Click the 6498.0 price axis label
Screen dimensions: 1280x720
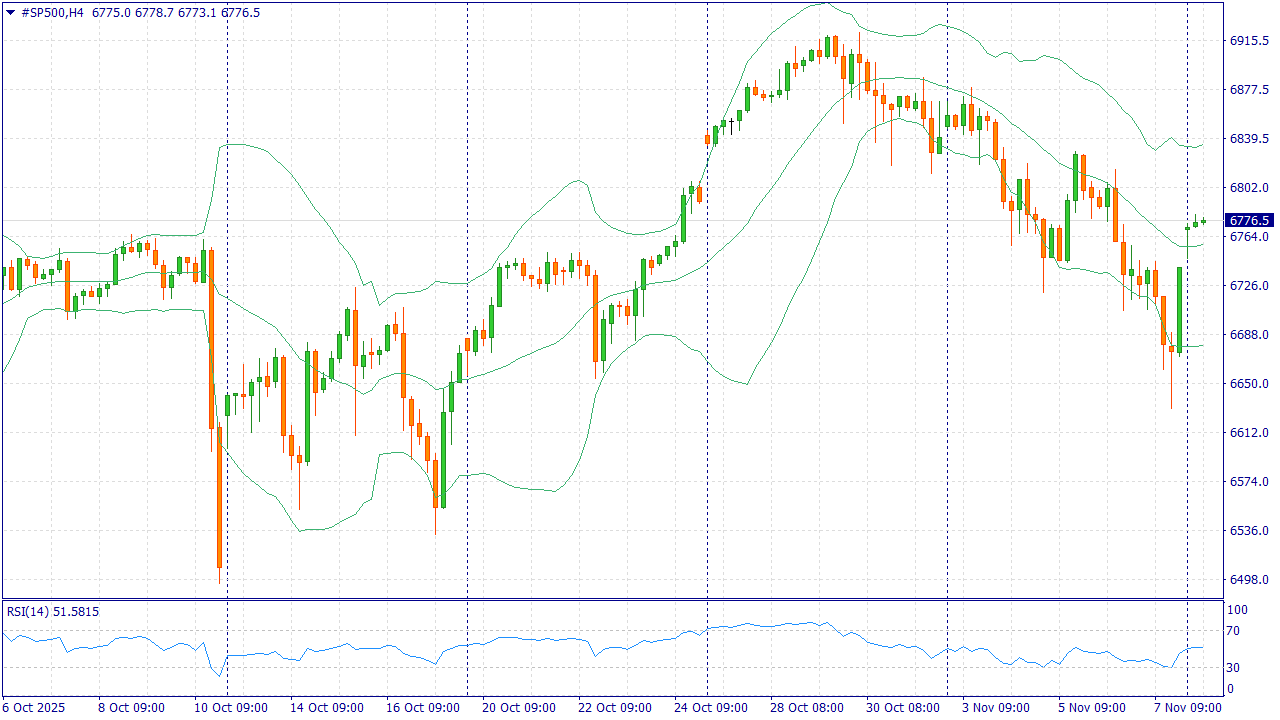[1249, 580]
